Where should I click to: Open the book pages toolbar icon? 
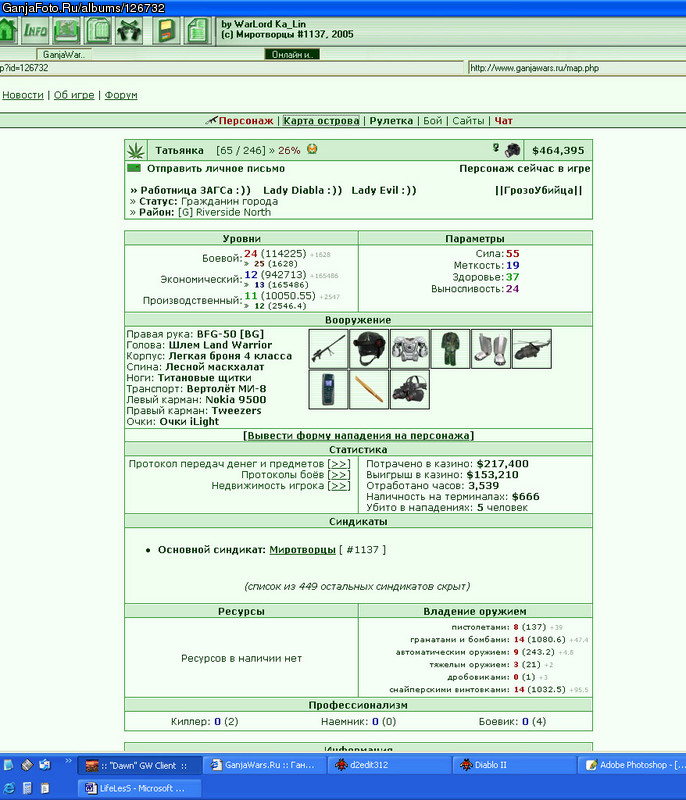[x=98, y=31]
